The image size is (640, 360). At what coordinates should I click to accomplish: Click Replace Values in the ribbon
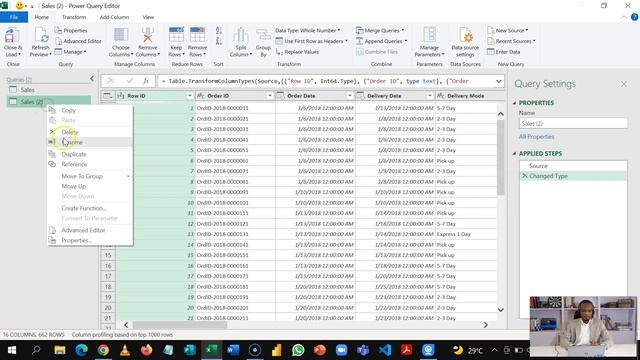[x=298, y=52]
